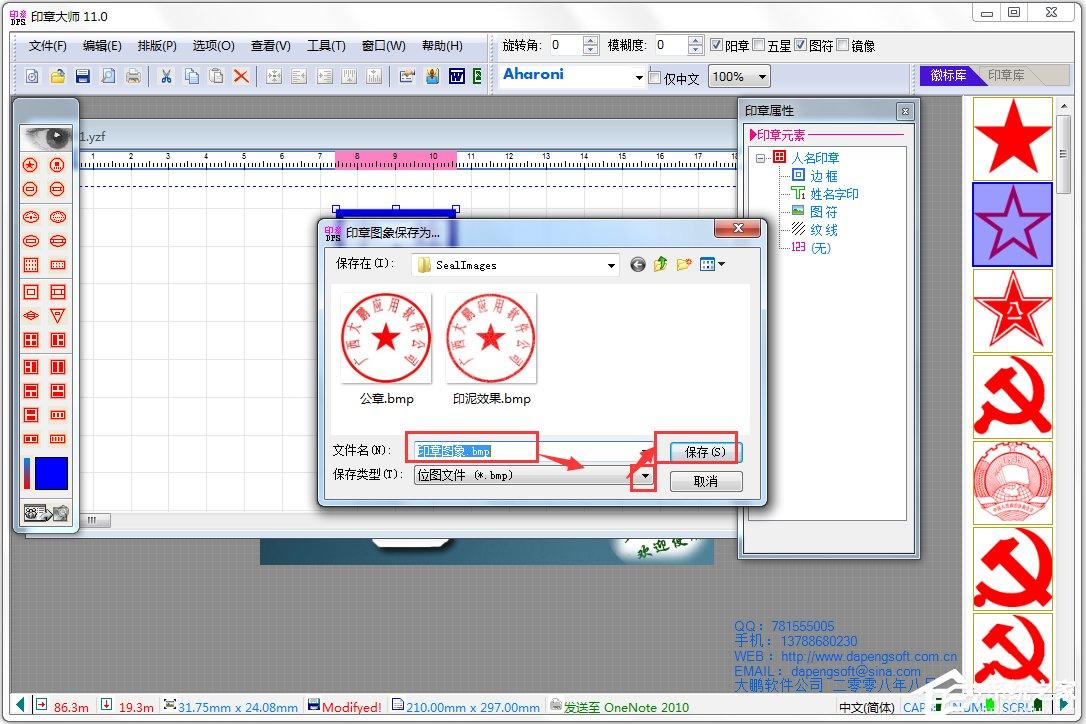Choose the outlined purple star emblem

[x=1012, y=224]
